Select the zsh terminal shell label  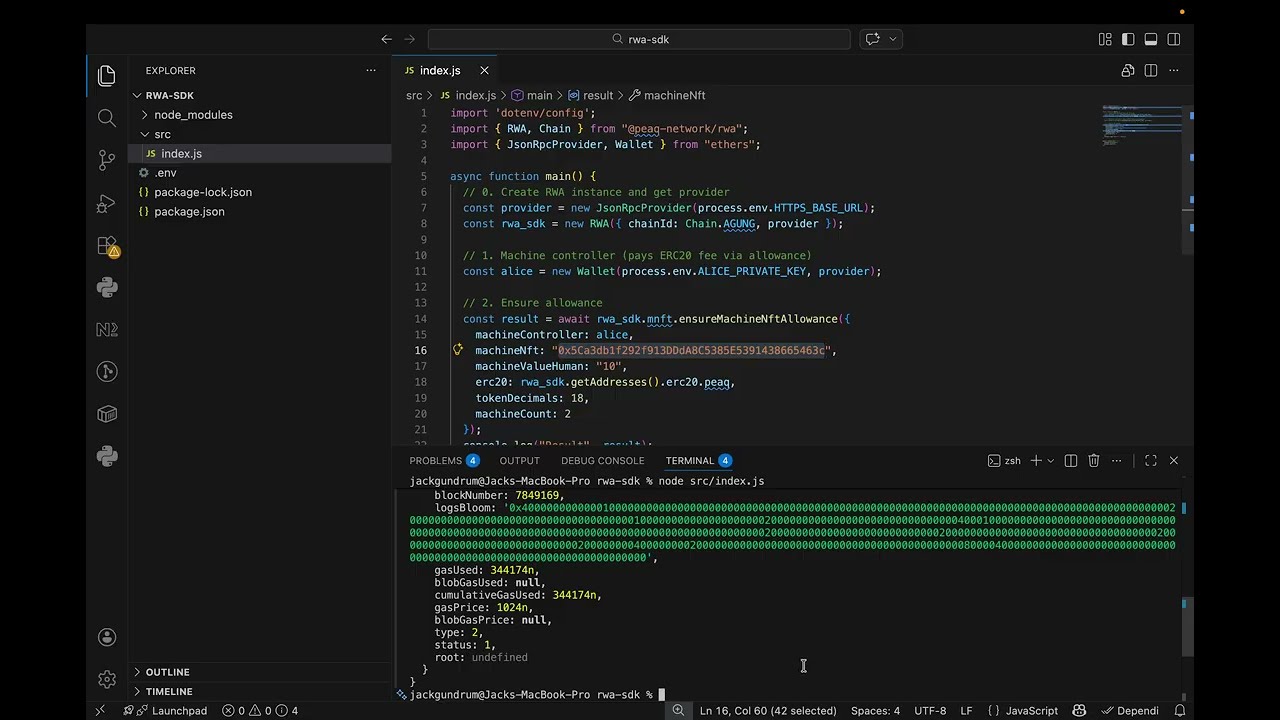(1004, 460)
